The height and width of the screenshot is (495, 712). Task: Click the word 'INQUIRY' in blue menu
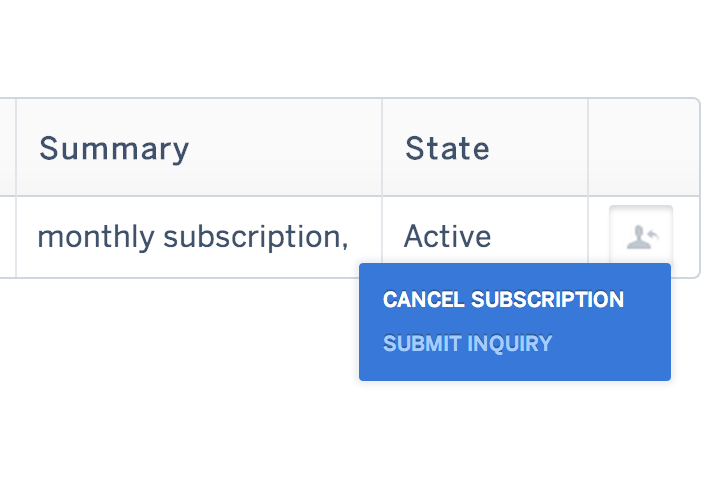click(x=511, y=344)
